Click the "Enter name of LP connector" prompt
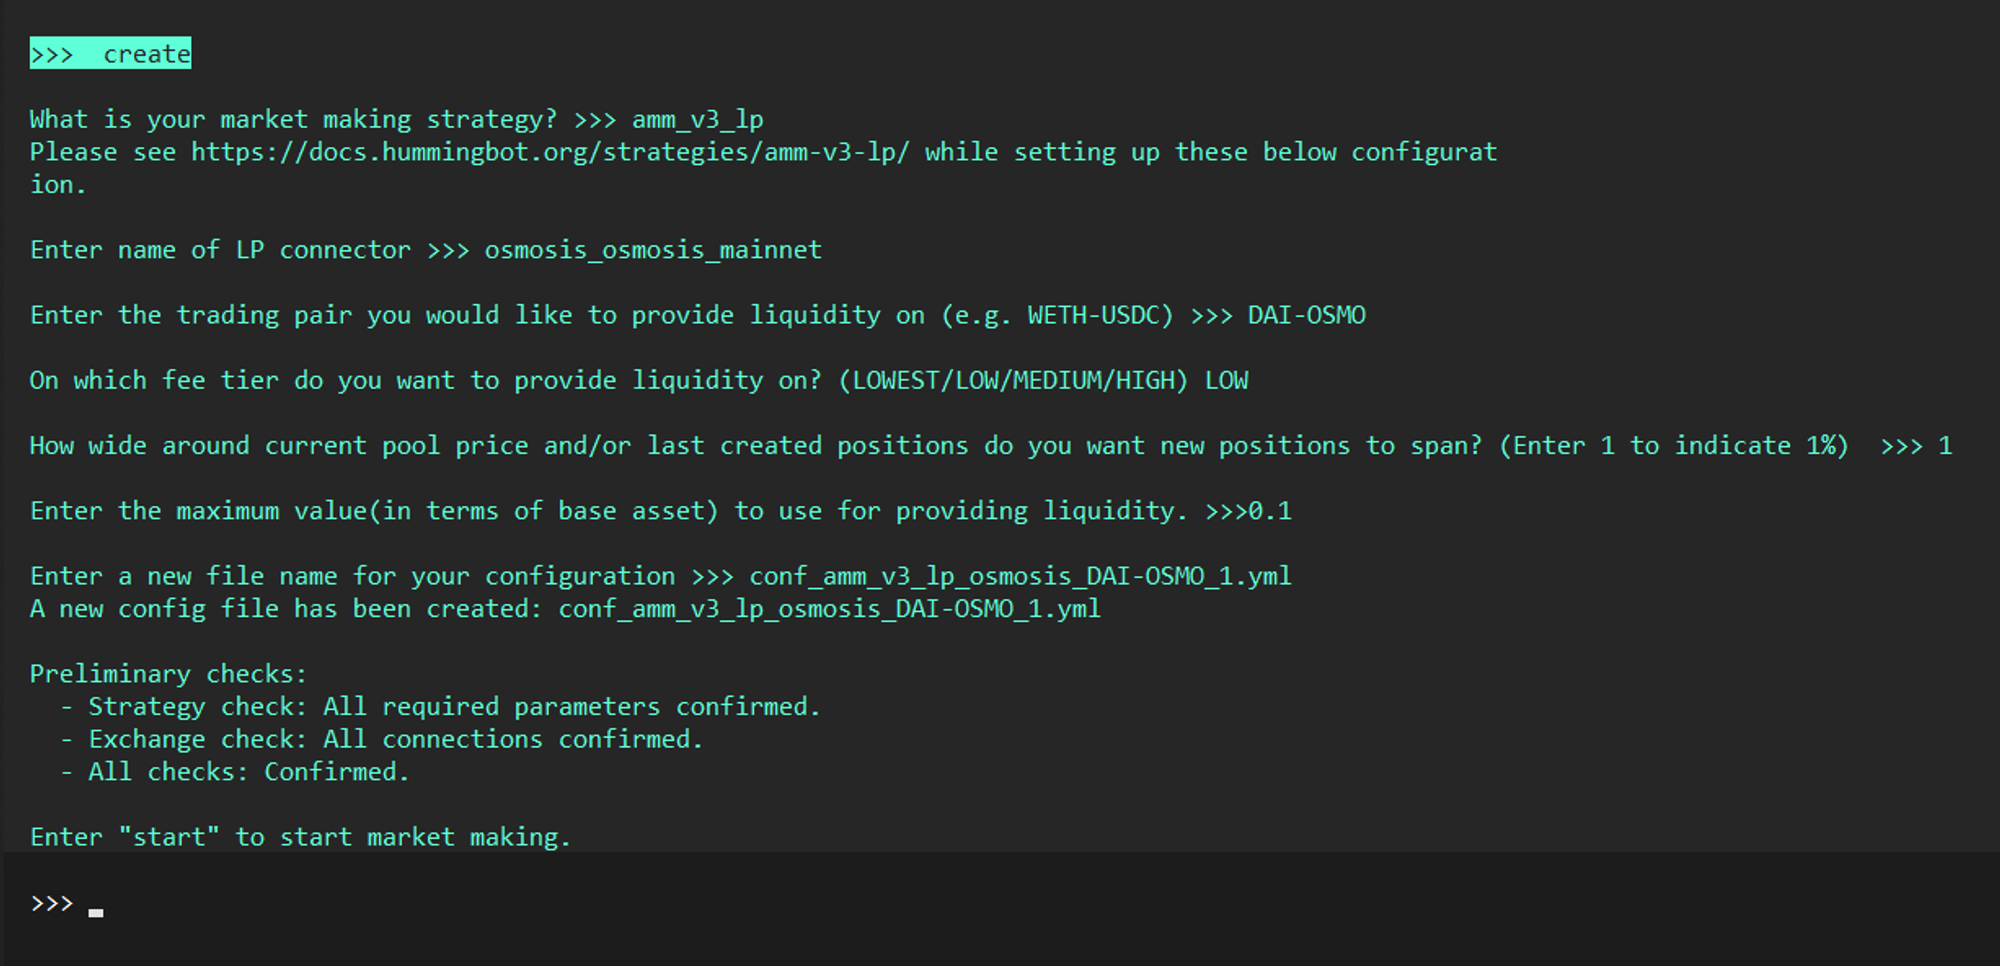The image size is (2000, 966). [x=220, y=250]
